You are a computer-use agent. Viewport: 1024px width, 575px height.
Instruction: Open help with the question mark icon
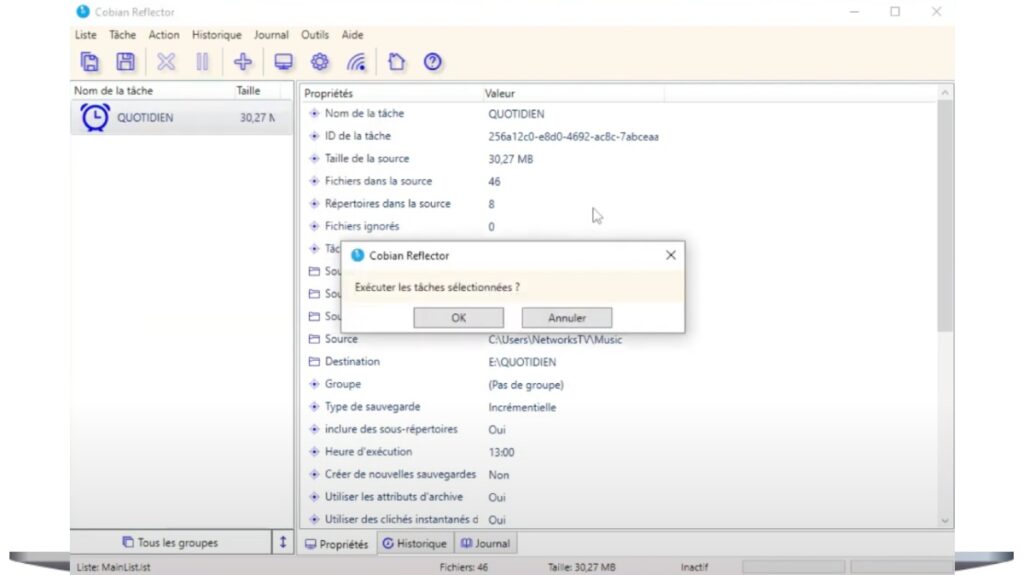(x=432, y=62)
